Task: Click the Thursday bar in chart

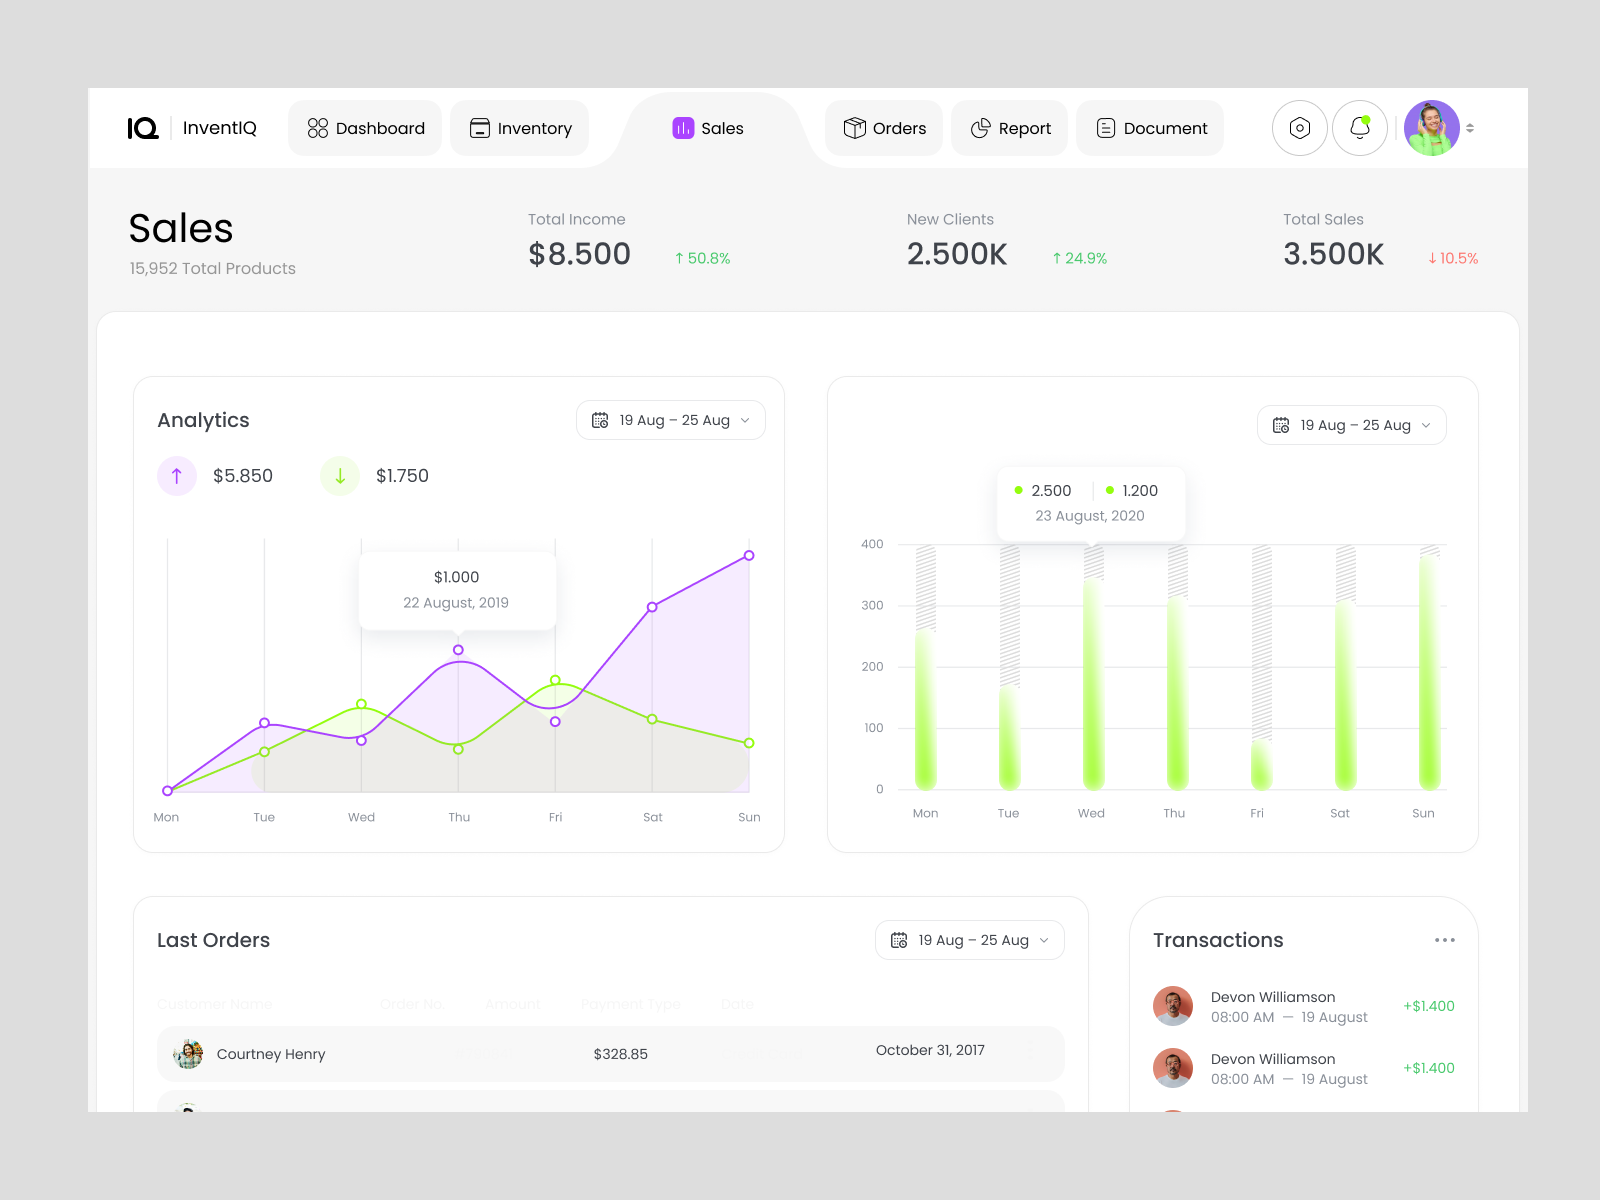Action: click(x=1178, y=693)
